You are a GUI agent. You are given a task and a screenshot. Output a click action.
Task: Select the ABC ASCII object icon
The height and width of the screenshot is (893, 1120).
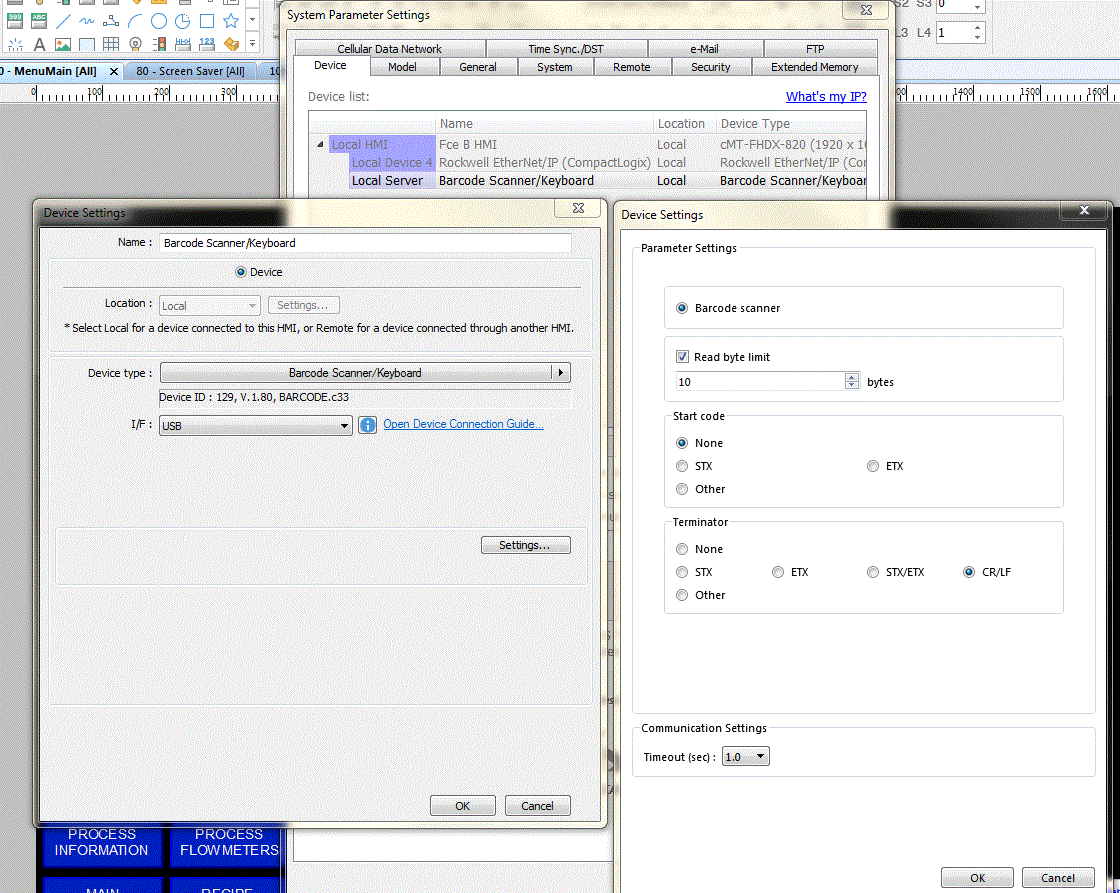[x=39, y=21]
